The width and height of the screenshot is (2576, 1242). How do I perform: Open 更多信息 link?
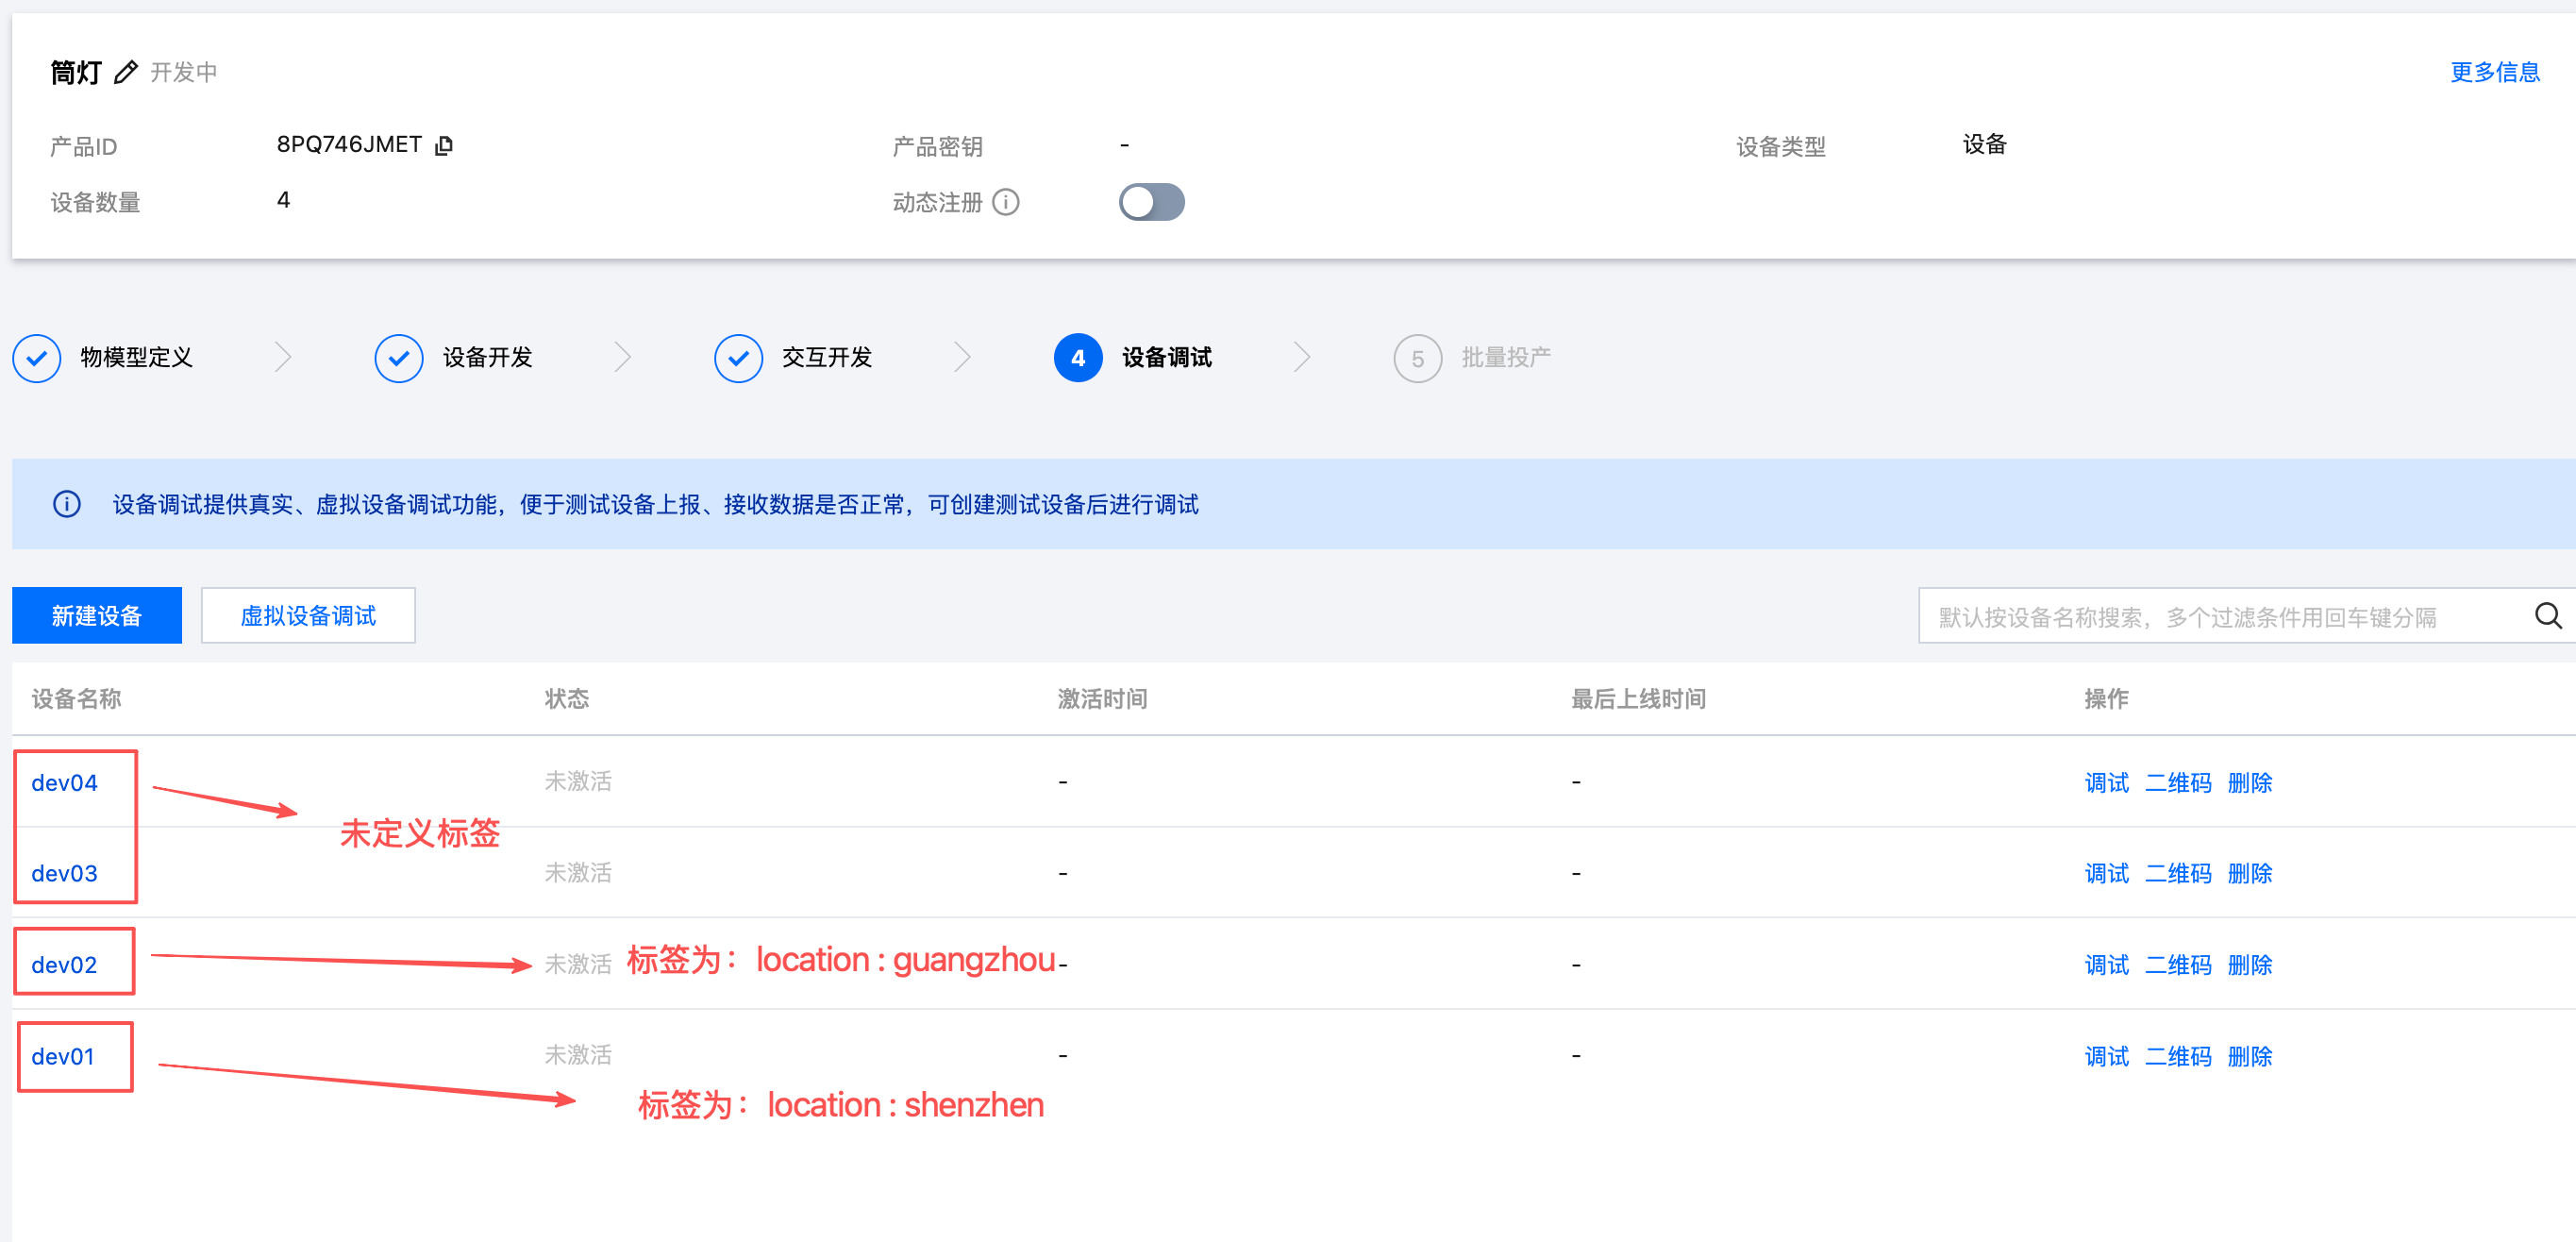click(2494, 72)
